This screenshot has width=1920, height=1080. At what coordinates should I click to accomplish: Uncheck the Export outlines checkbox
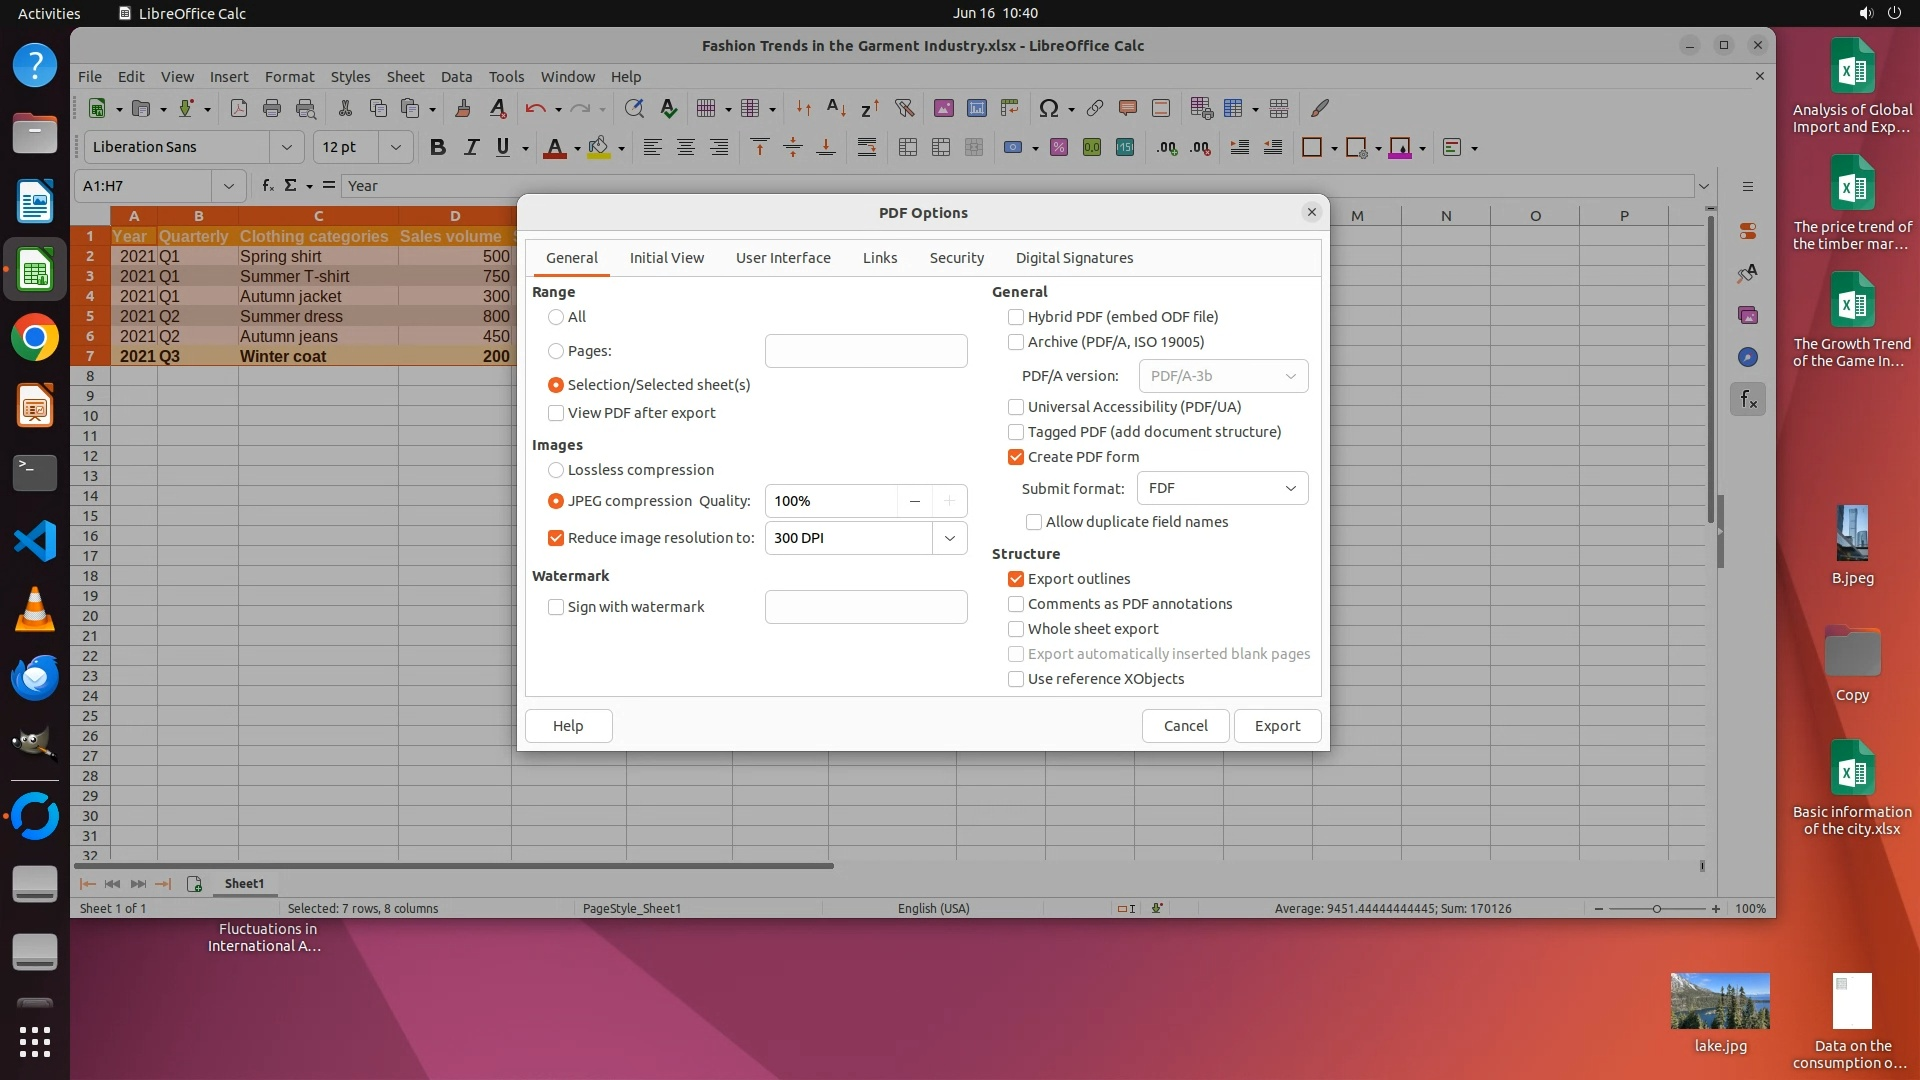(1016, 579)
